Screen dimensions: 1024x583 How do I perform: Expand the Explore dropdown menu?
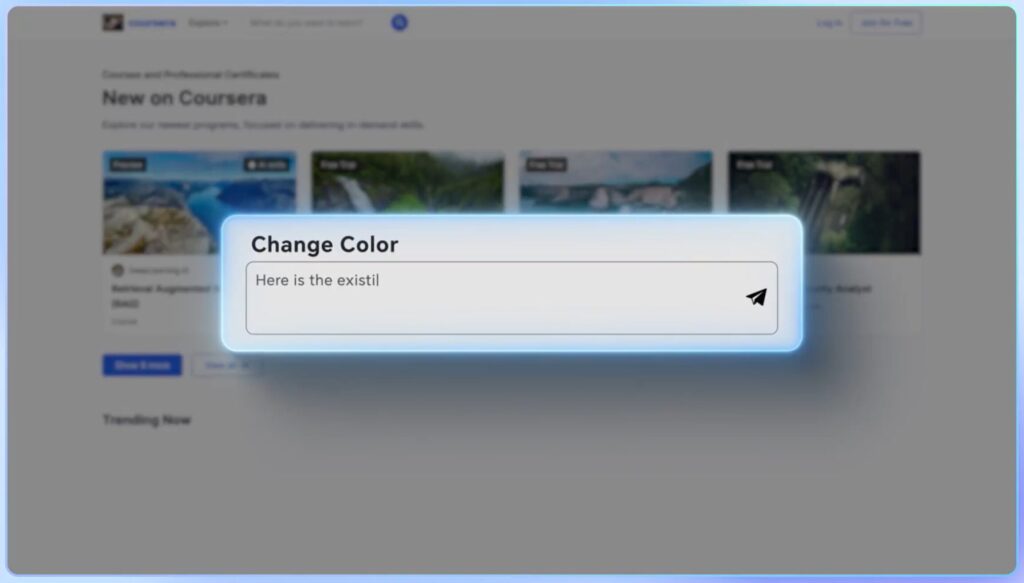[209, 23]
